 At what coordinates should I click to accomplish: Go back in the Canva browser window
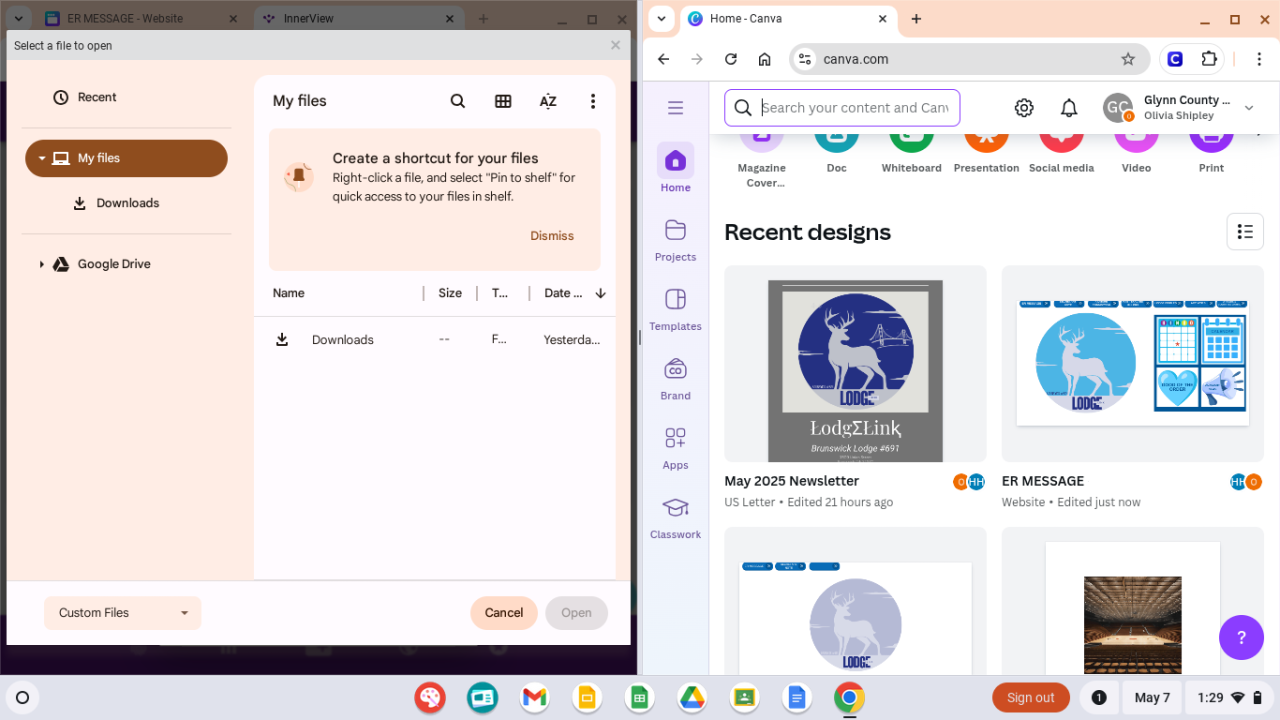pyautogui.click(x=664, y=59)
